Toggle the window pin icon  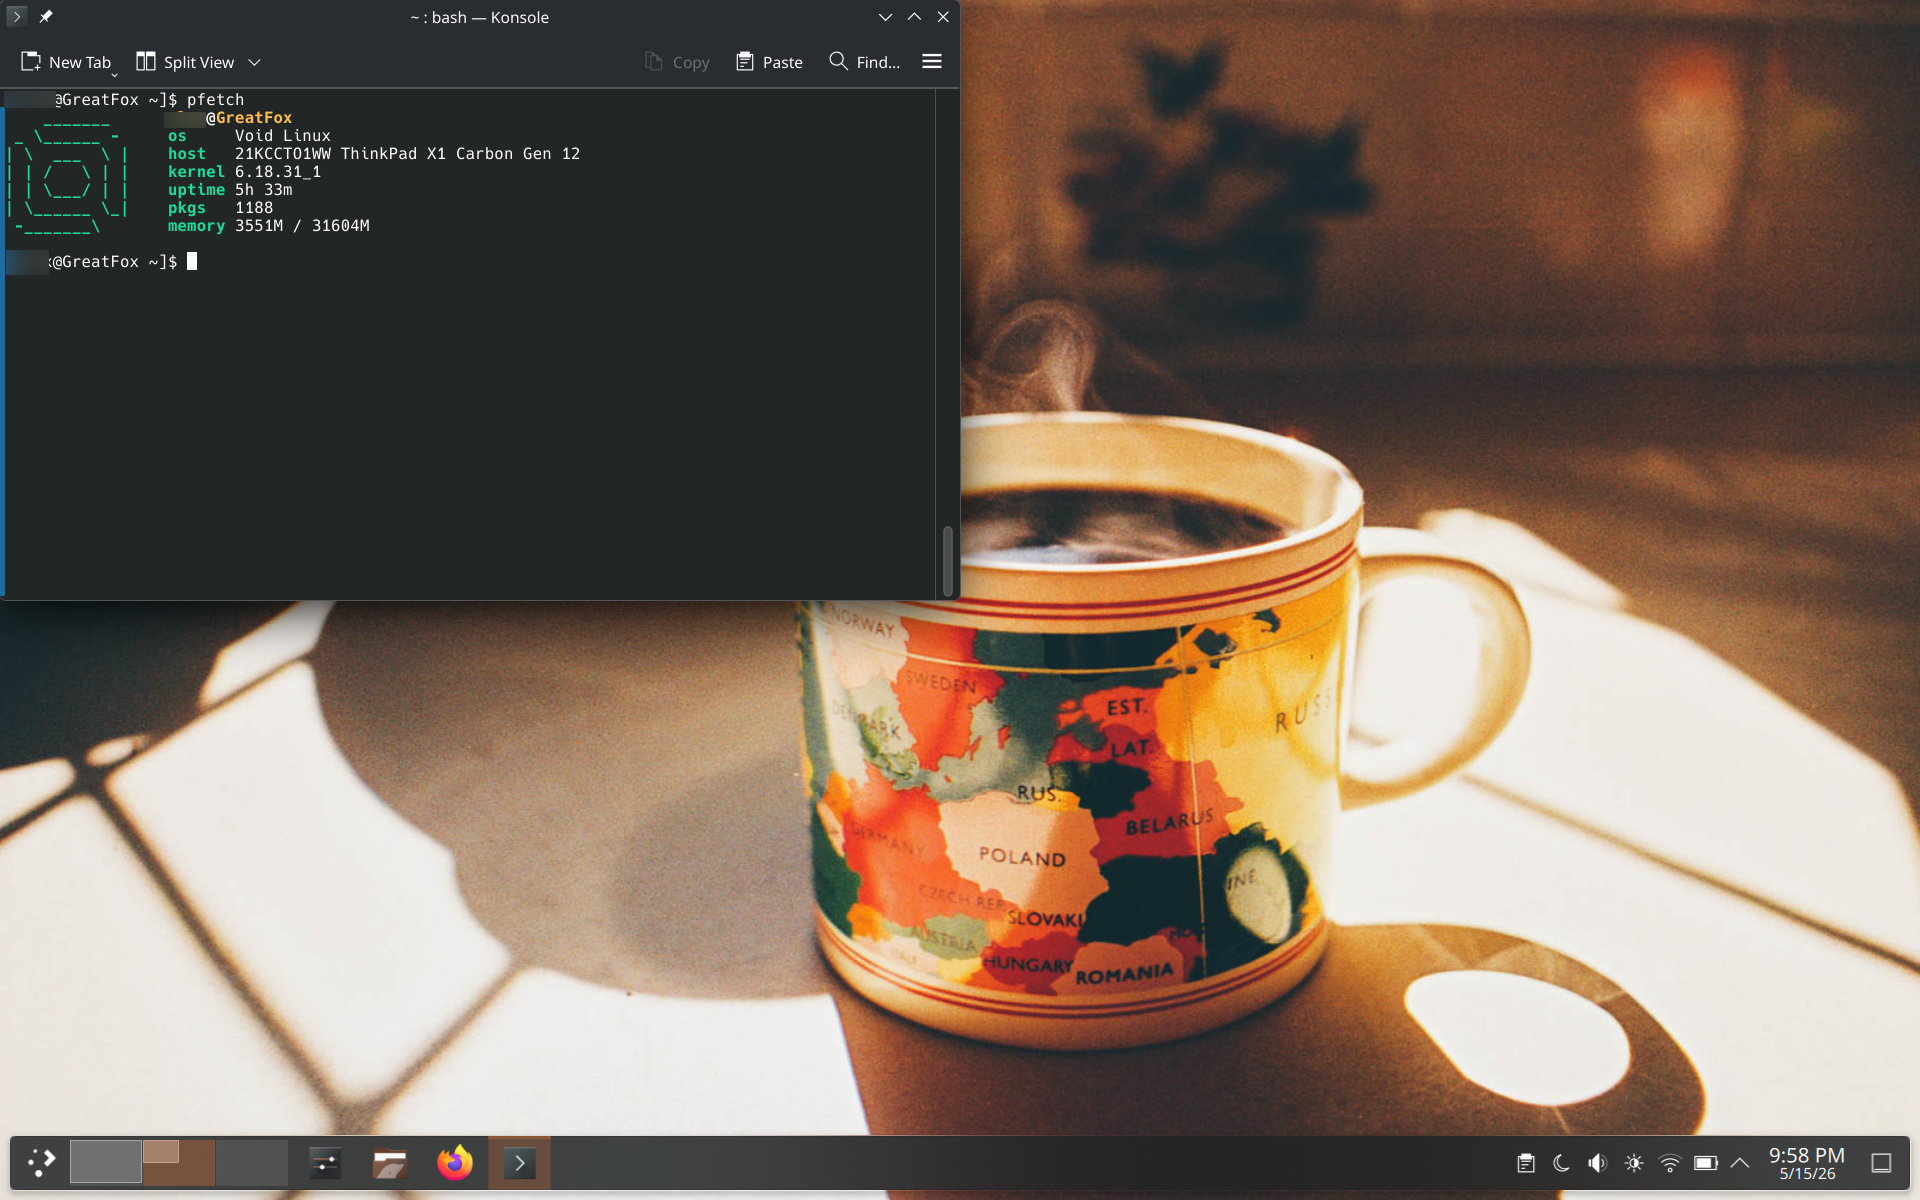pyautogui.click(x=46, y=17)
